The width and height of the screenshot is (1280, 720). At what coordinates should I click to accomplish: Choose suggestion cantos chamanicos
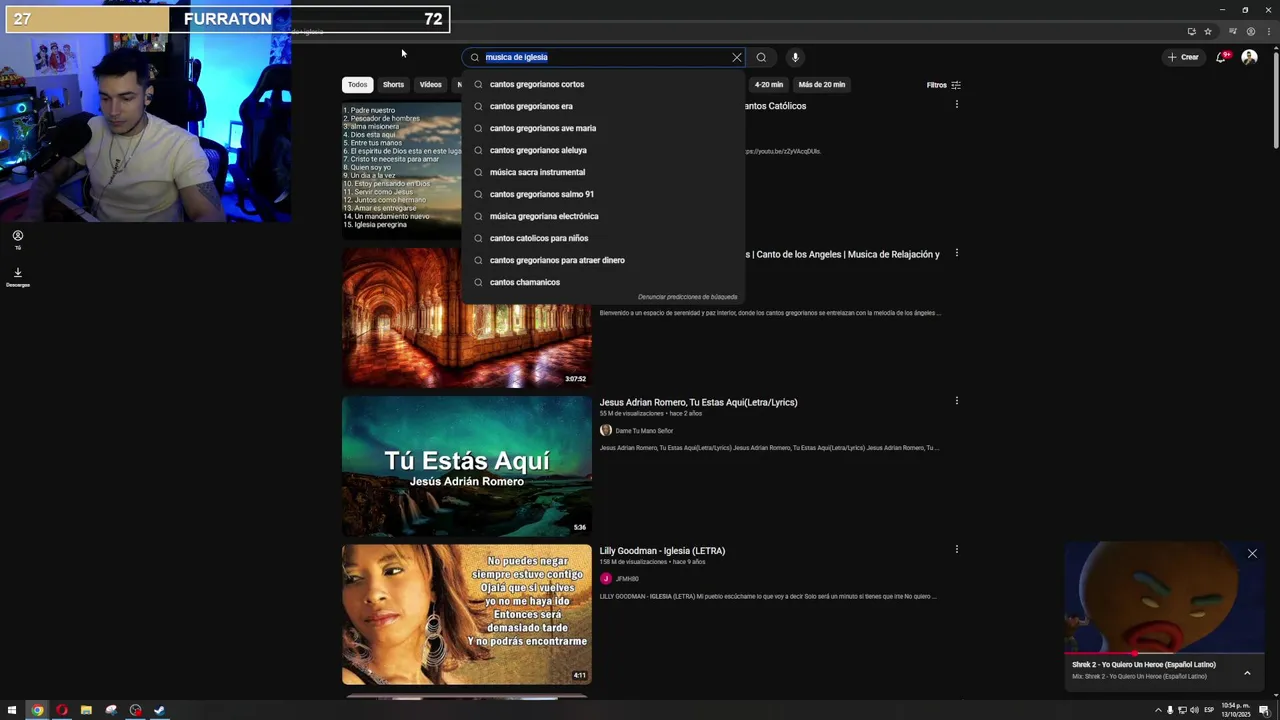pos(603,282)
